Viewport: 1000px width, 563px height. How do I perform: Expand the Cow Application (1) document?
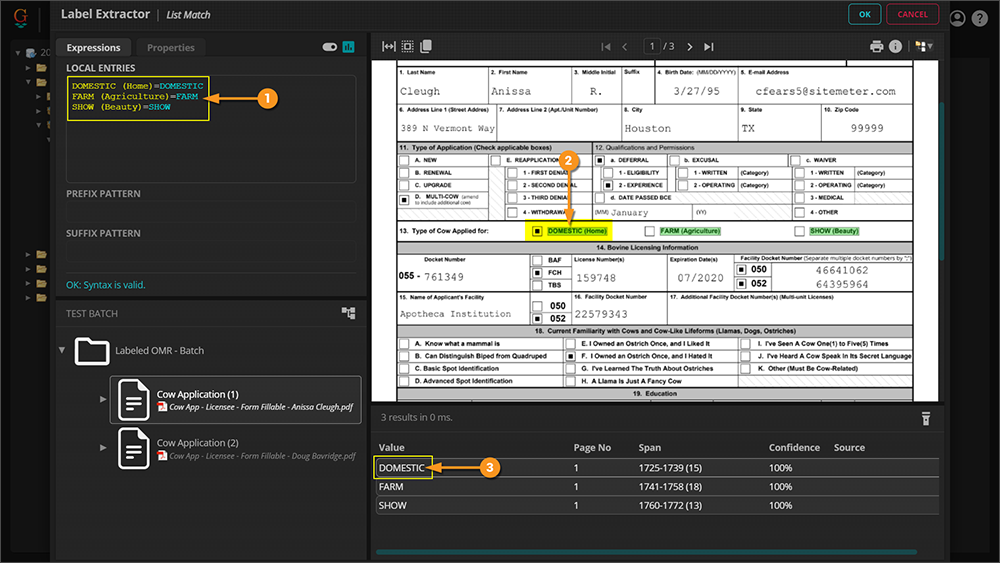pyautogui.click(x=102, y=400)
